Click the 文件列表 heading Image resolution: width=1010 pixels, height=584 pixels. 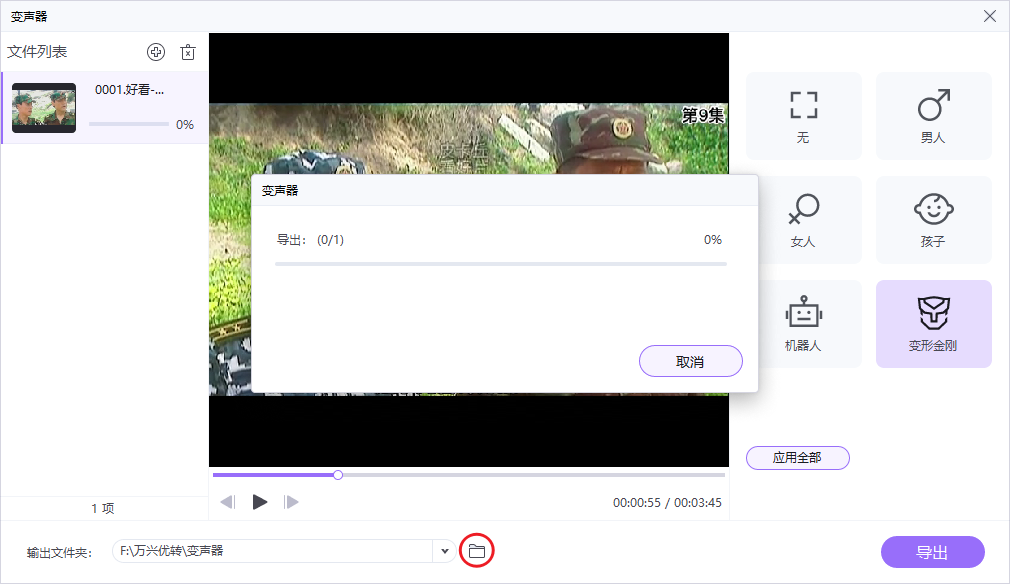pos(37,52)
